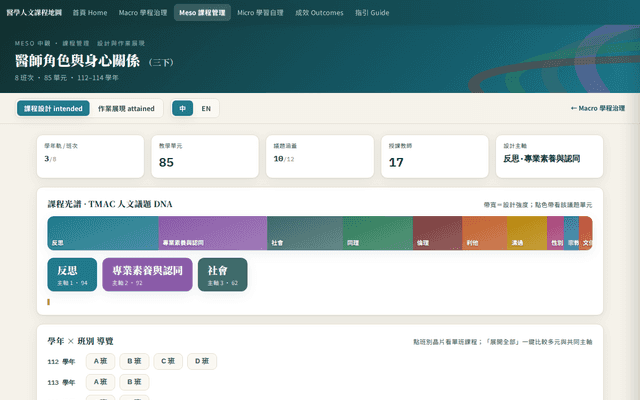
Task: Click the 醫學人文課程地圖 site logo
Action: [34, 13]
